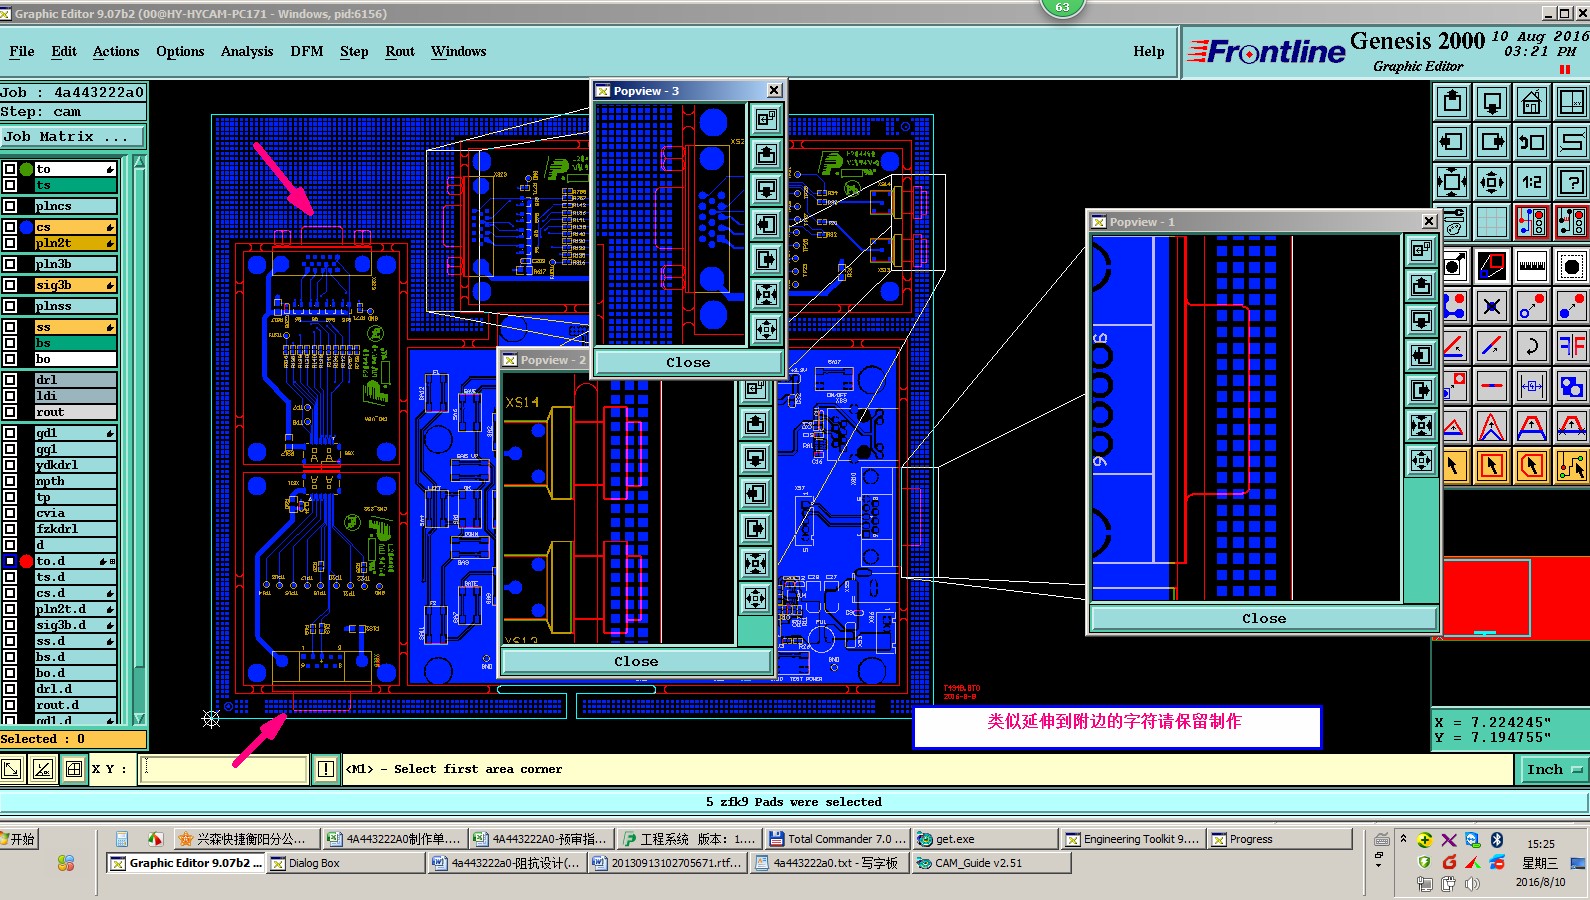Click the zoom-in expand arrows icon

1452,182
